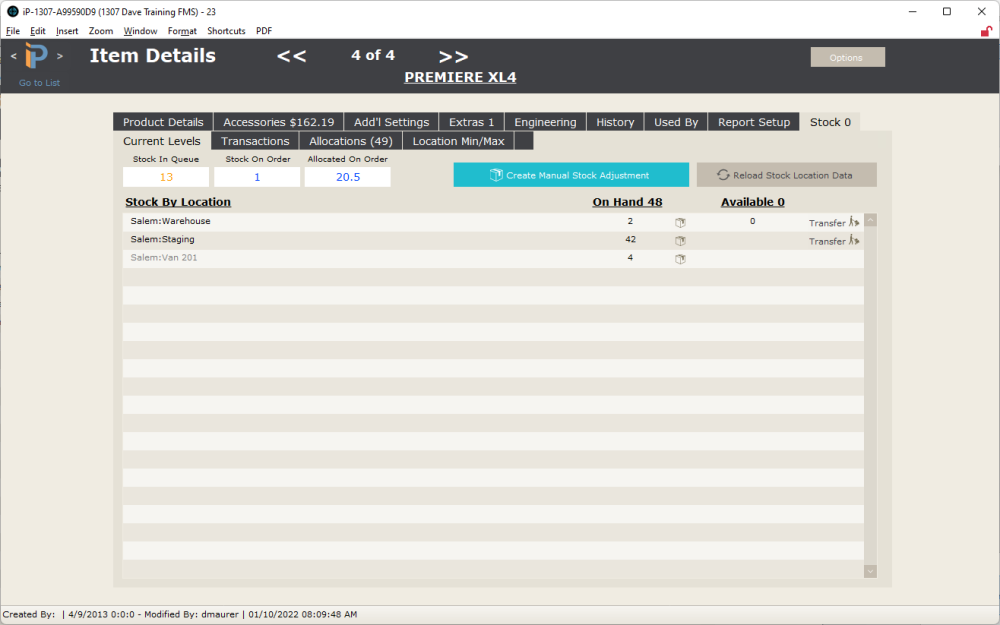The height and width of the screenshot is (625, 1000).
Task: Switch to History tab
Action: [x=615, y=122]
